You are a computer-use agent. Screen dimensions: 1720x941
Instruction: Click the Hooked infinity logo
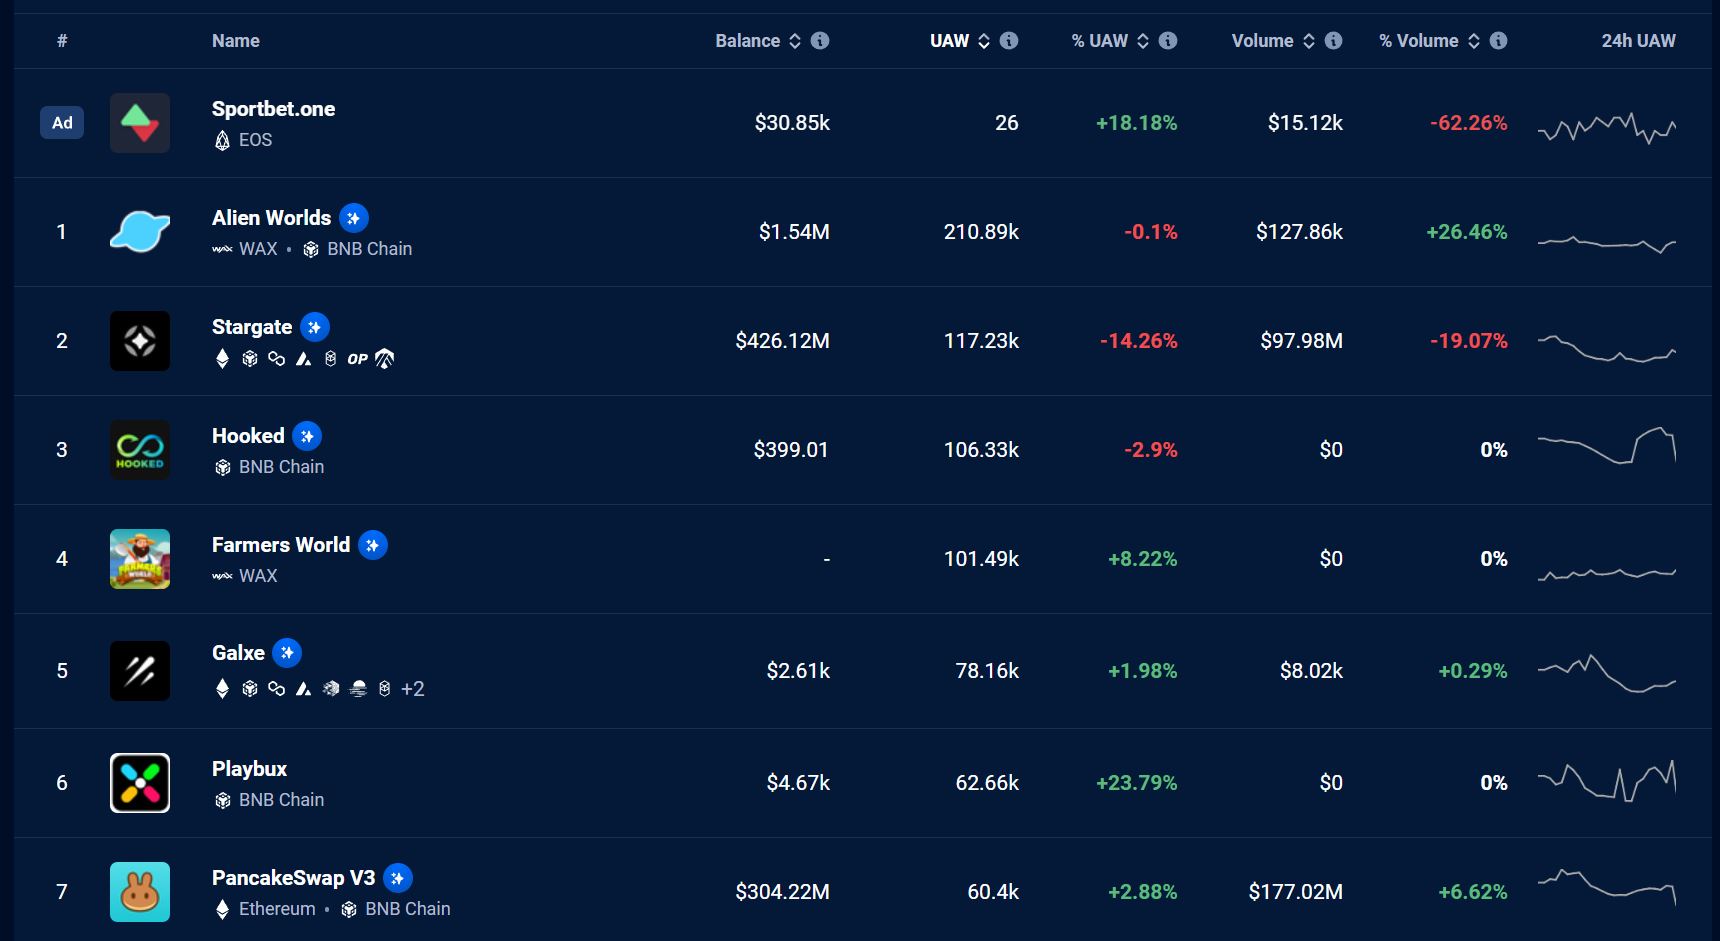click(139, 450)
